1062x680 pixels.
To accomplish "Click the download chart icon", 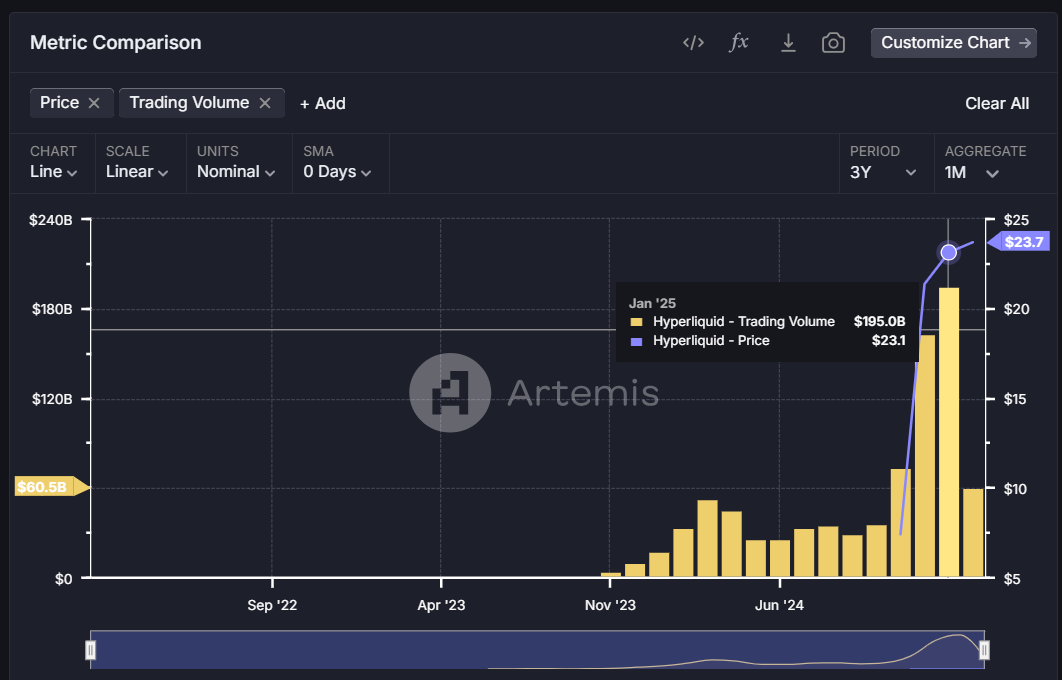I will click(788, 43).
